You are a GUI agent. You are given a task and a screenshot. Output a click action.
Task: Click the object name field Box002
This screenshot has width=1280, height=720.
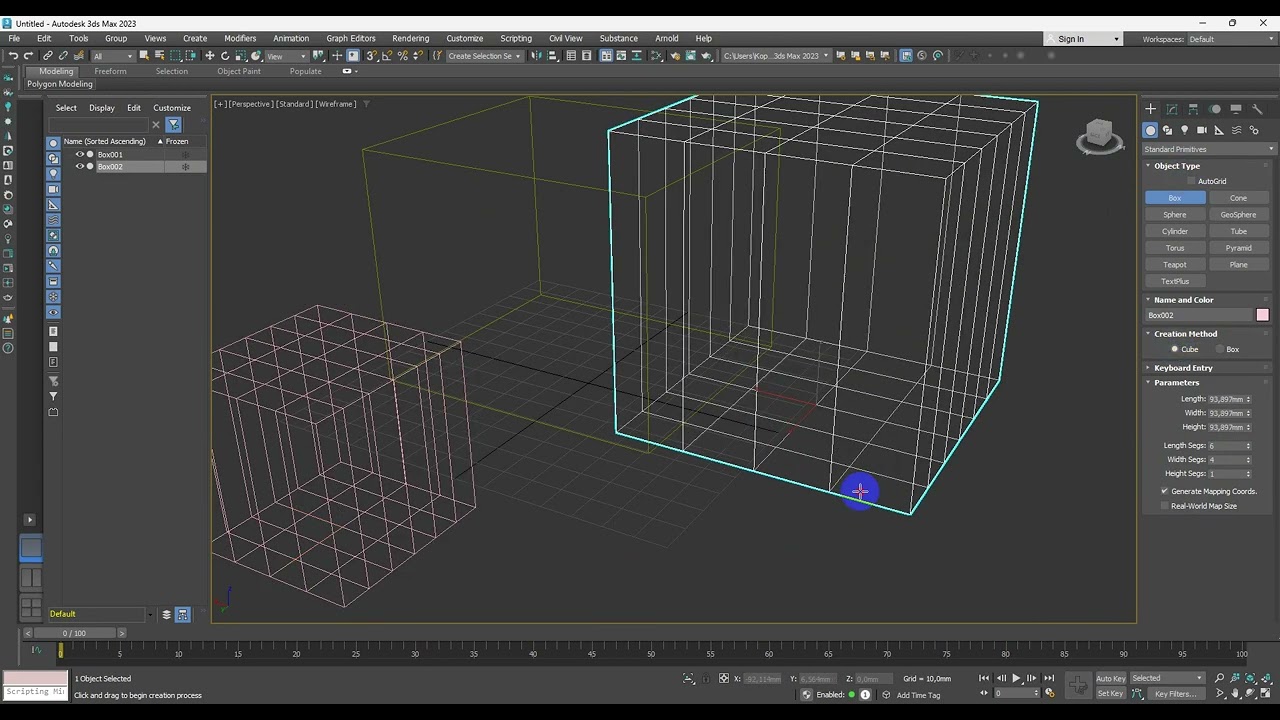coord(1199,315)
